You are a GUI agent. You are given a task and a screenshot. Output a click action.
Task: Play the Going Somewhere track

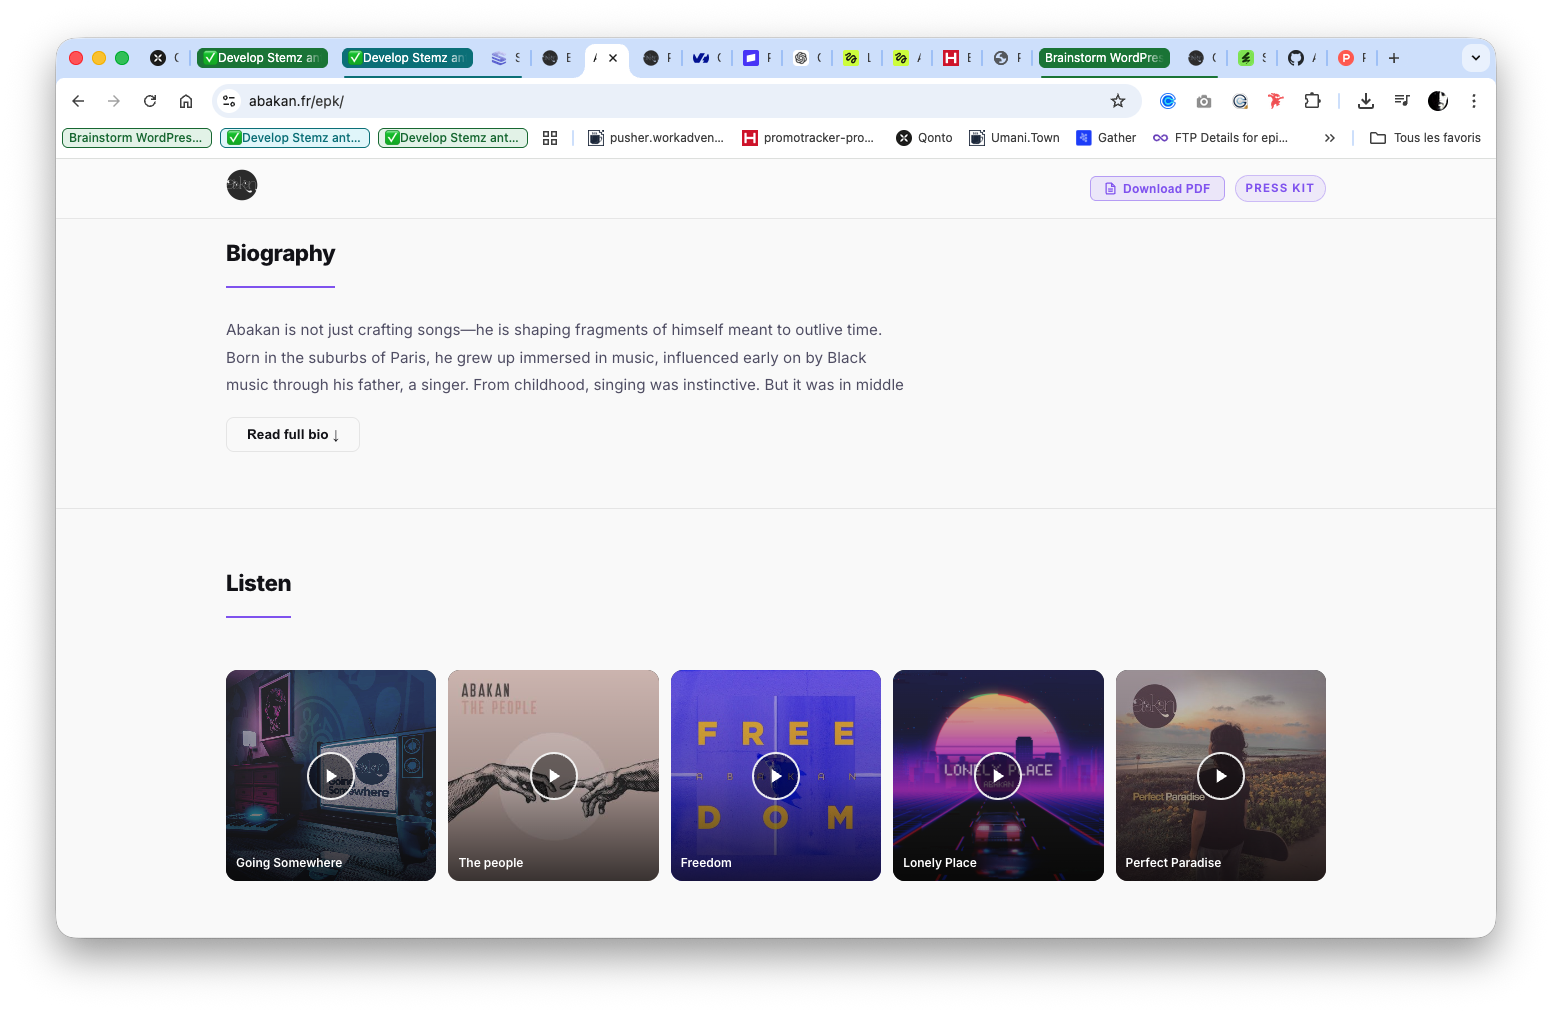(331, 776)
